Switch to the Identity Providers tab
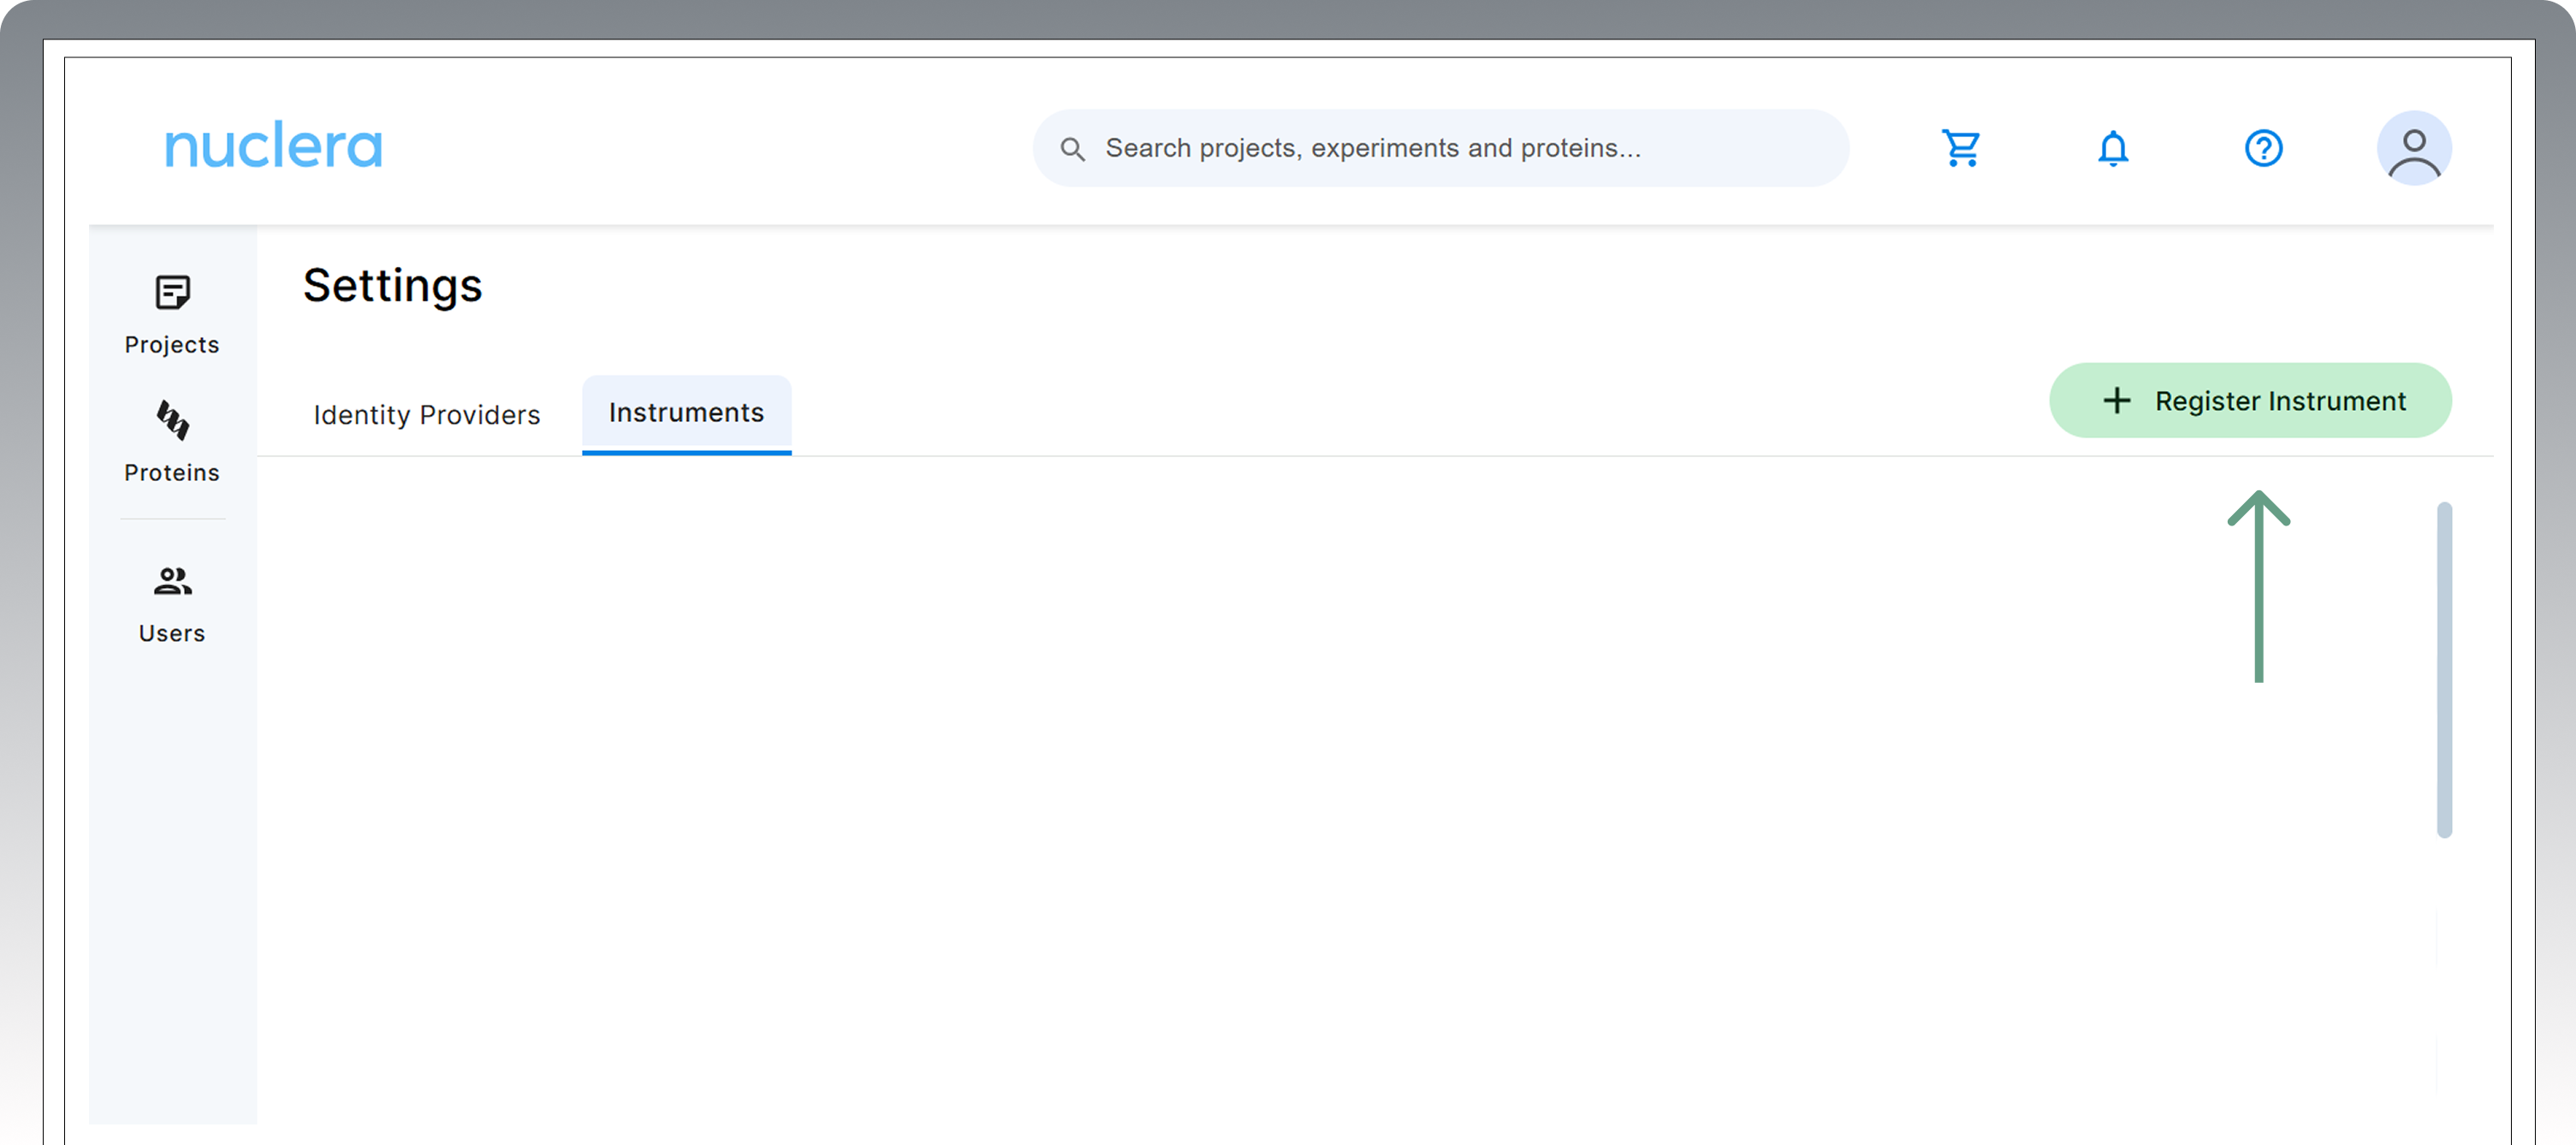Image resolution: width=2576 pixels, height=1145 pixels. [426, 415]
